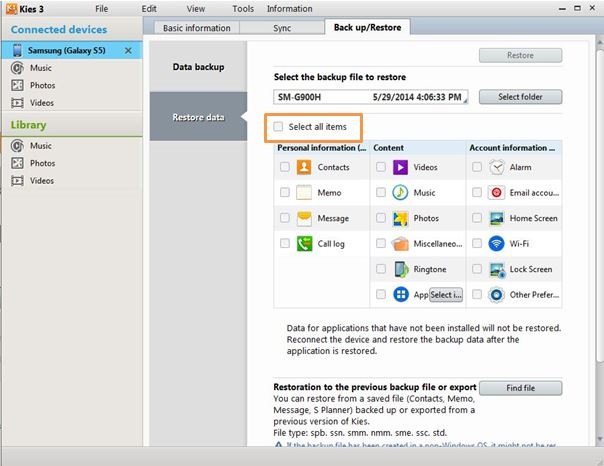Image resolution: width=604 pixels, height=466 pixels.
Task: Click the Connected devices Photos icon
Action: 17,85
